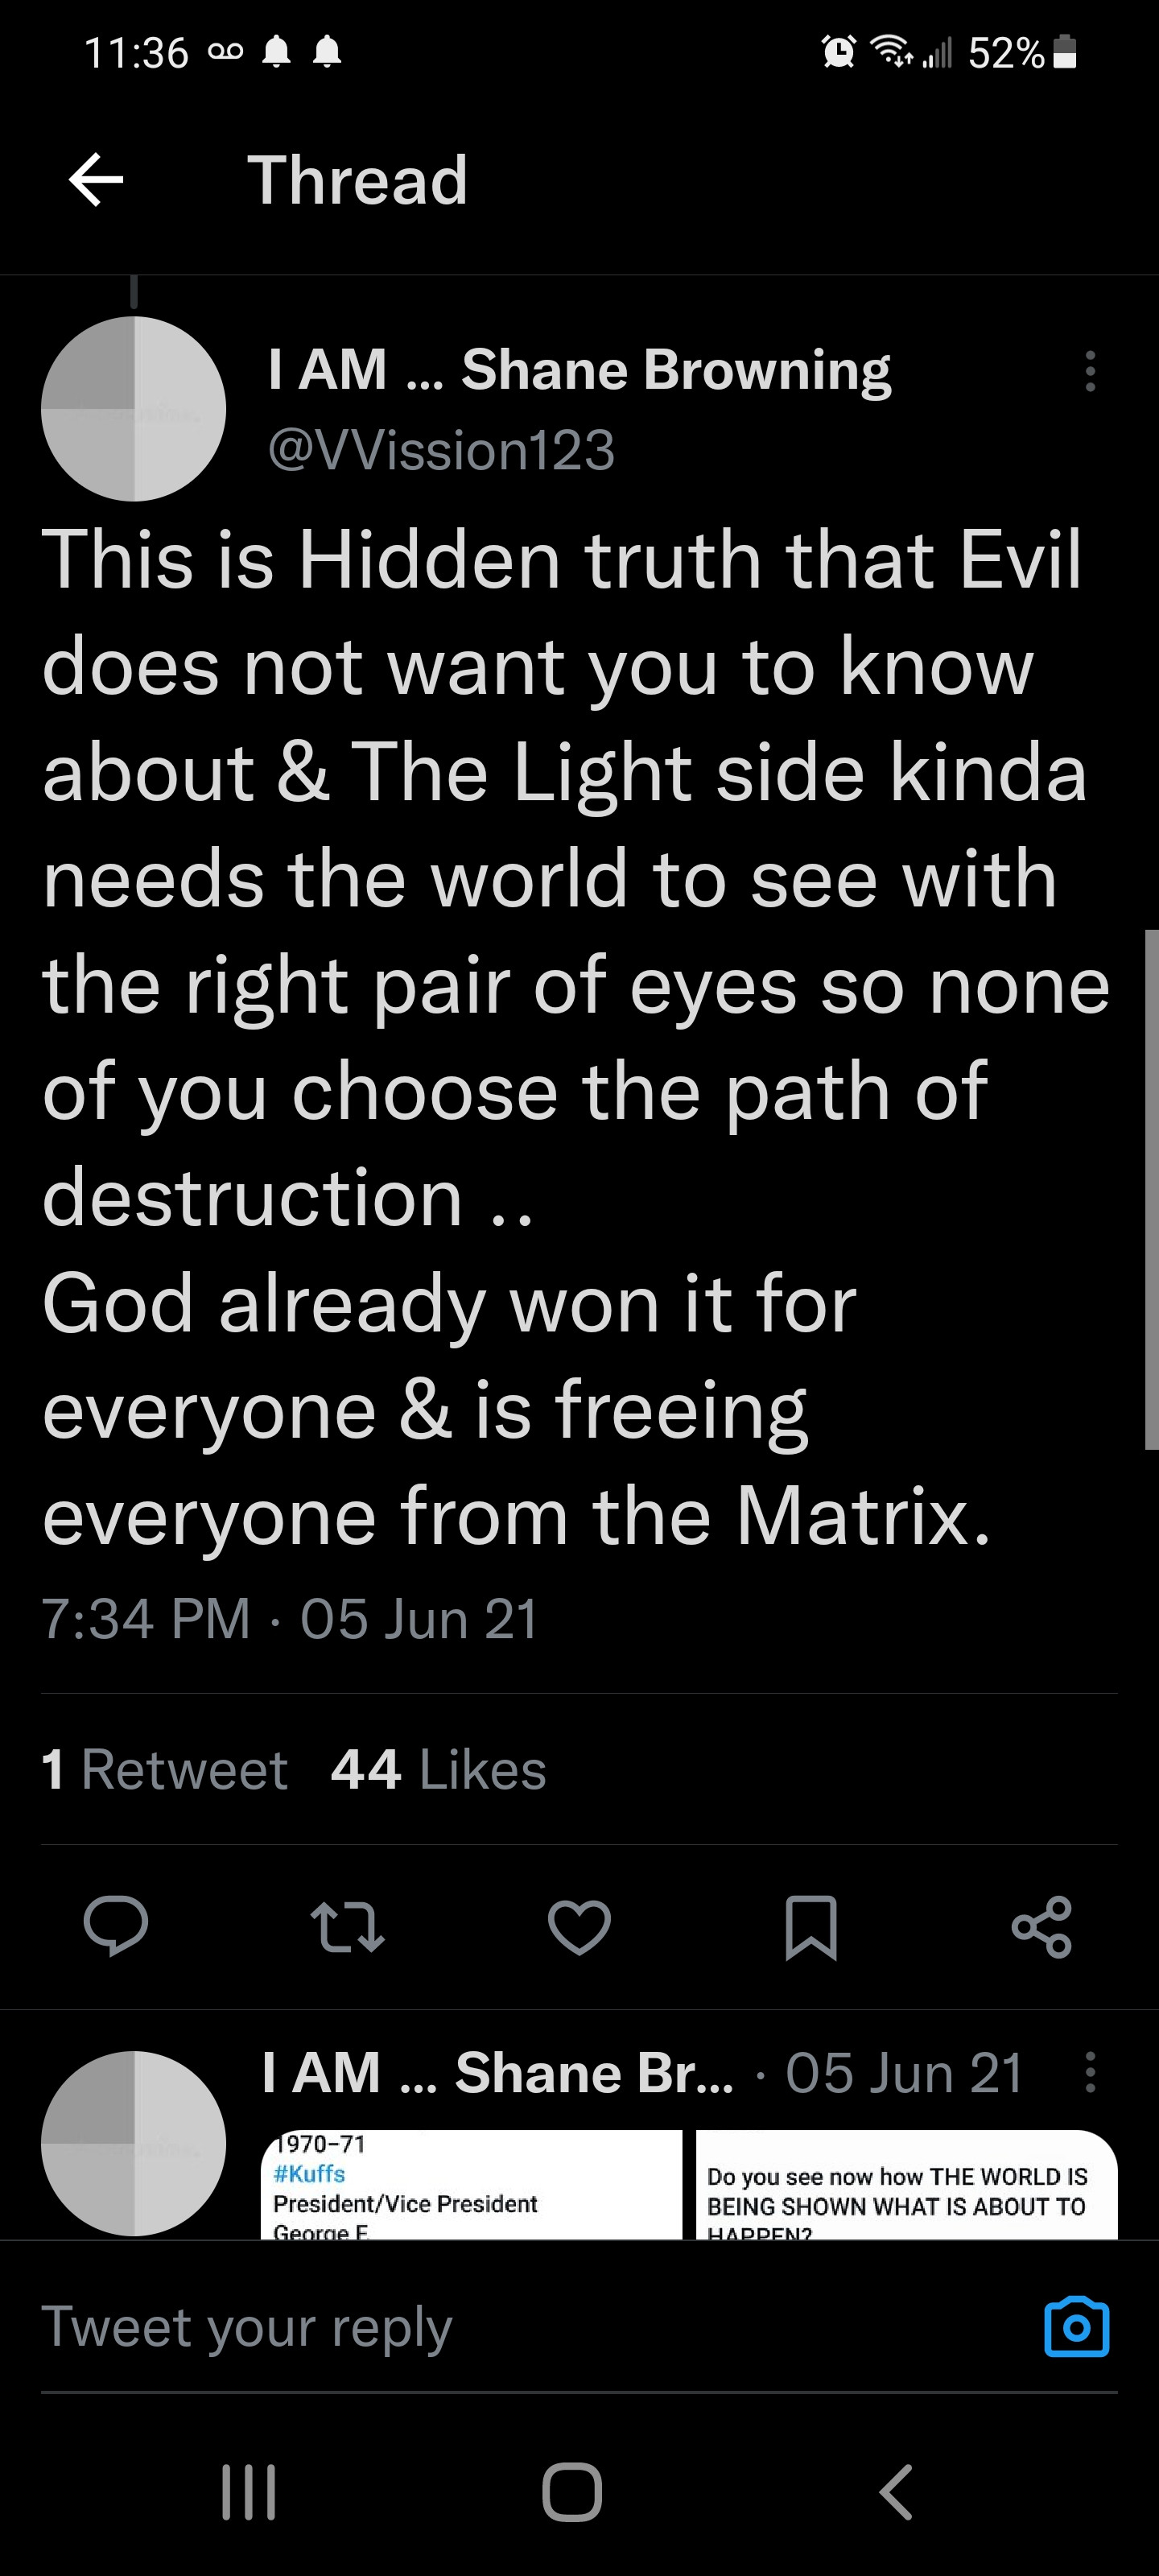Bookmark this tweet

810,1926
